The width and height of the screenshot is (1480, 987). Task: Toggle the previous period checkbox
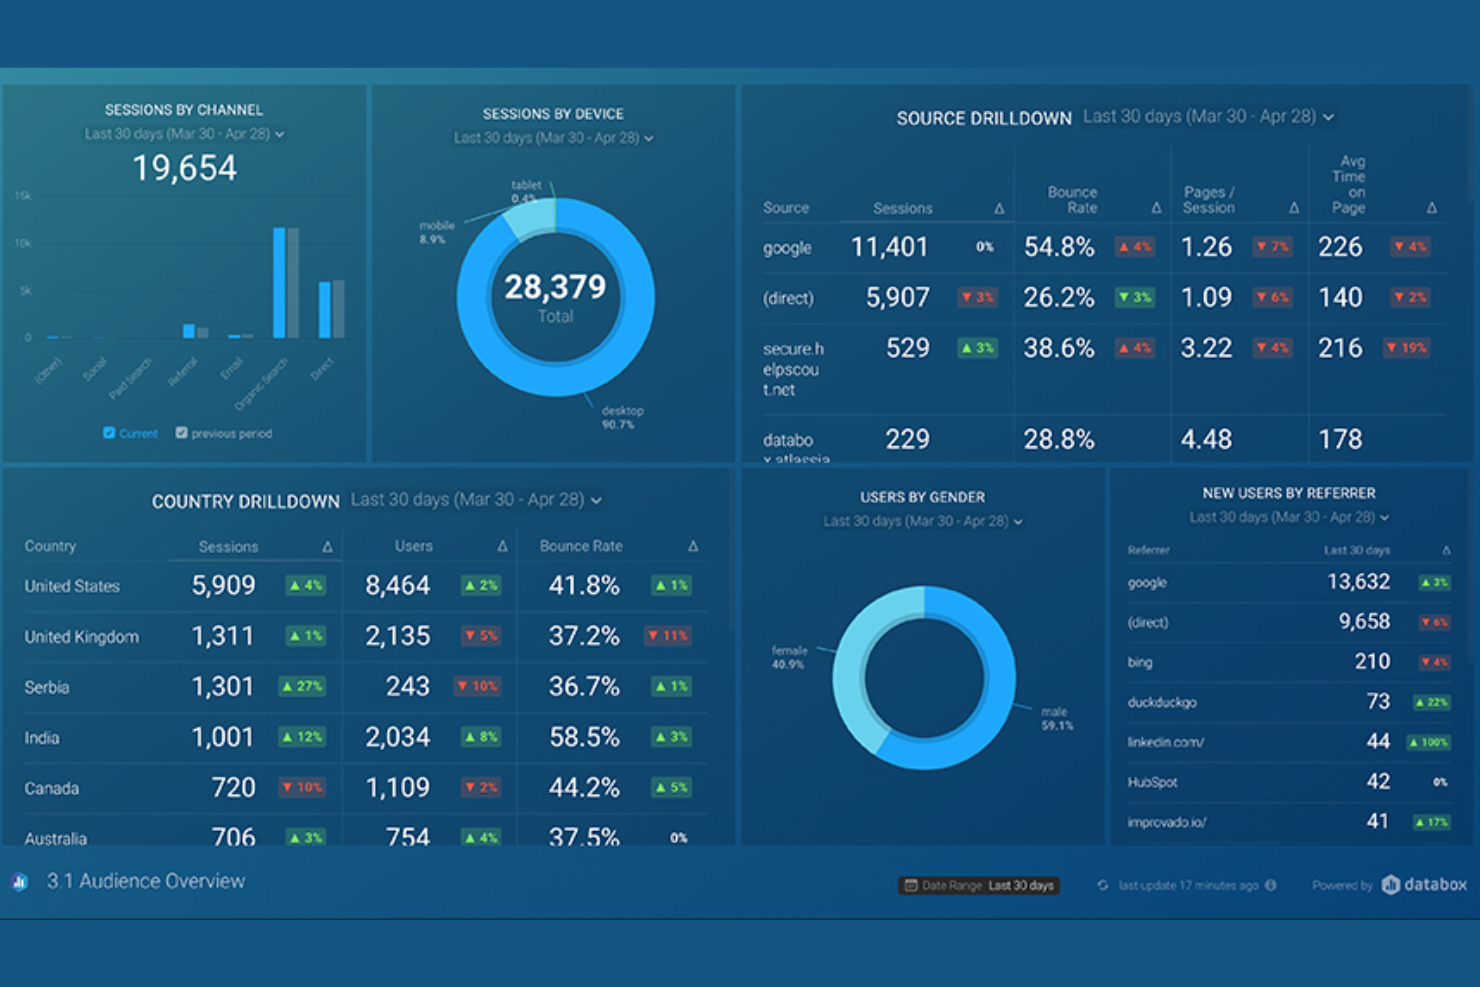coord(181,433)
